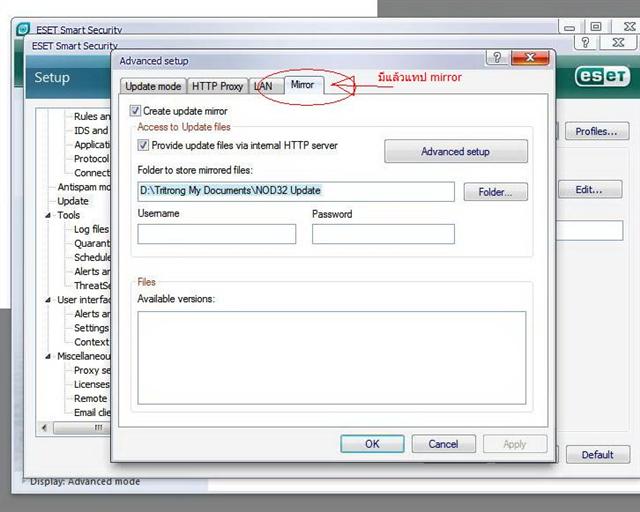Open the mirror Advanced setup button

tap(456, 151)
